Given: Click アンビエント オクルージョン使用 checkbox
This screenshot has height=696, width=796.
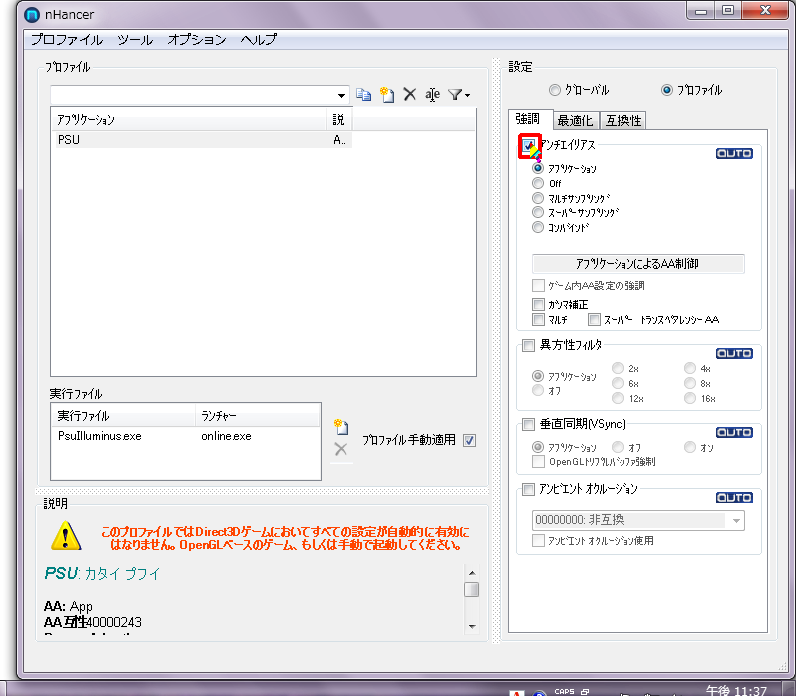Looking at the screenshot, I should coord(538,541).
